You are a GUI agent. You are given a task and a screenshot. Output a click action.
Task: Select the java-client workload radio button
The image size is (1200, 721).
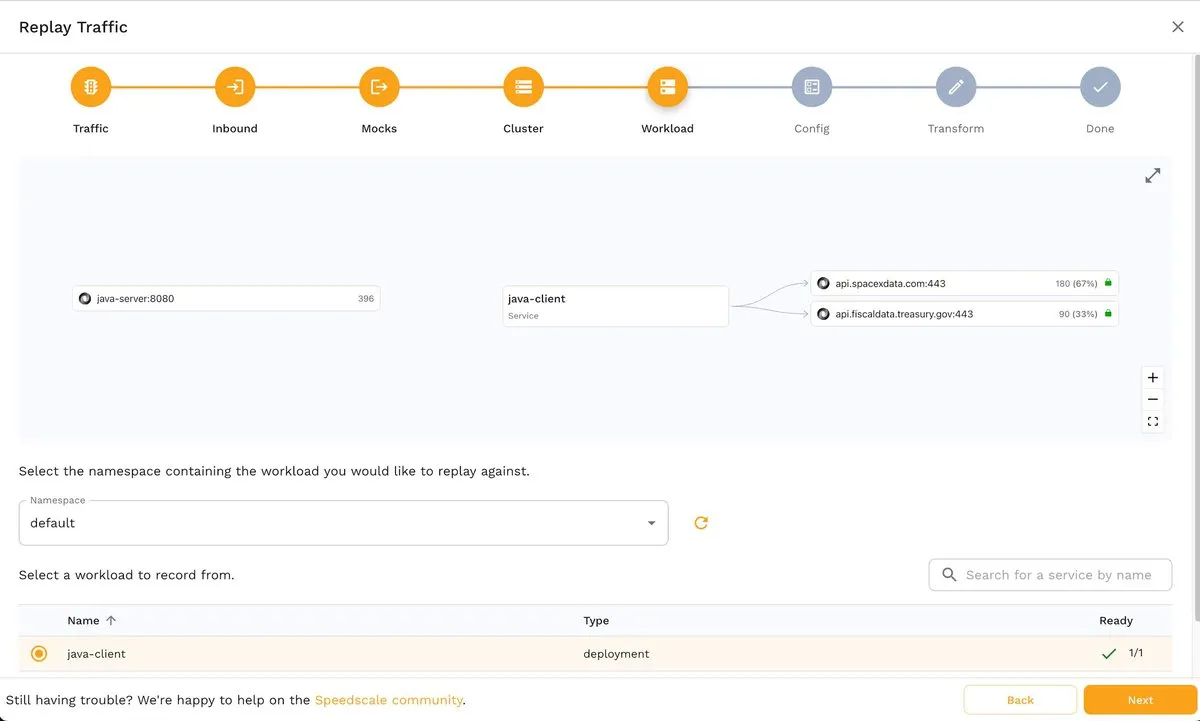point(39,654)
